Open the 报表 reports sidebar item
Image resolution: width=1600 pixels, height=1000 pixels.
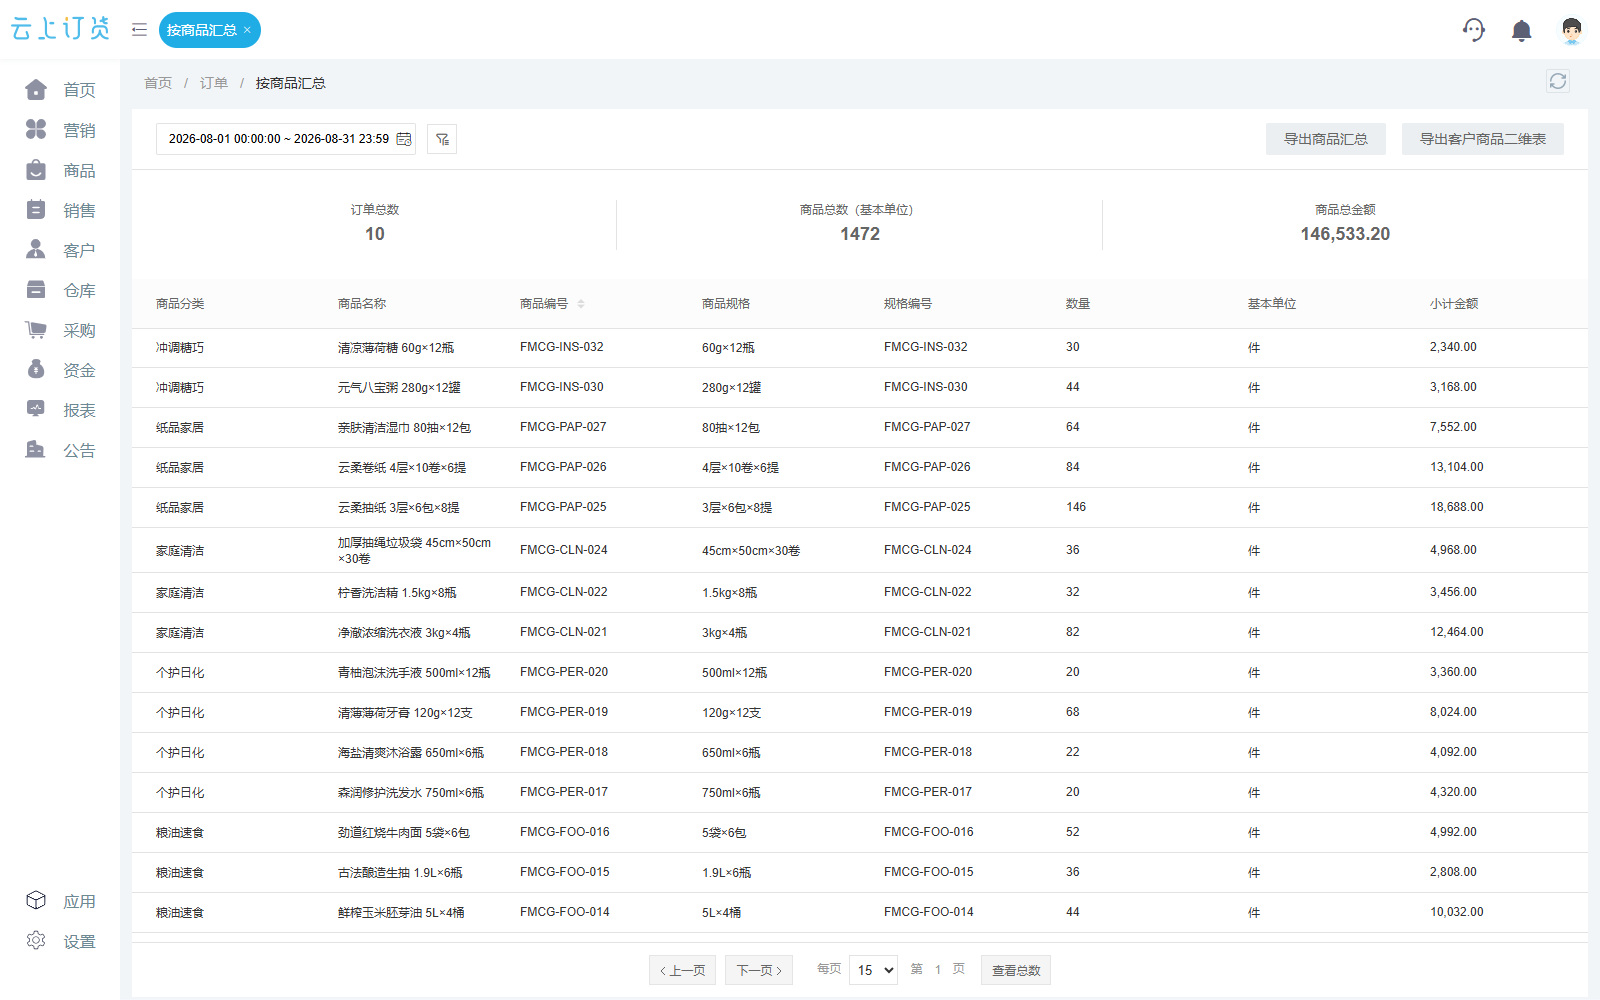point(60,410)
